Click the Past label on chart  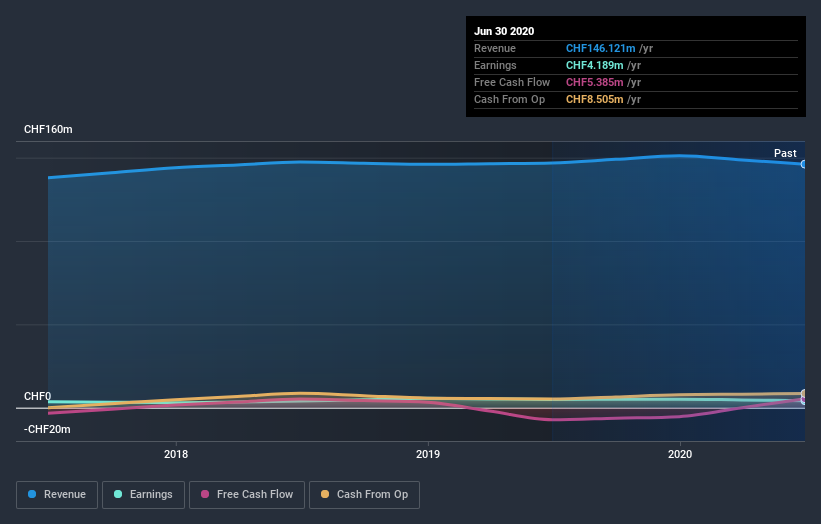(785, 153)
